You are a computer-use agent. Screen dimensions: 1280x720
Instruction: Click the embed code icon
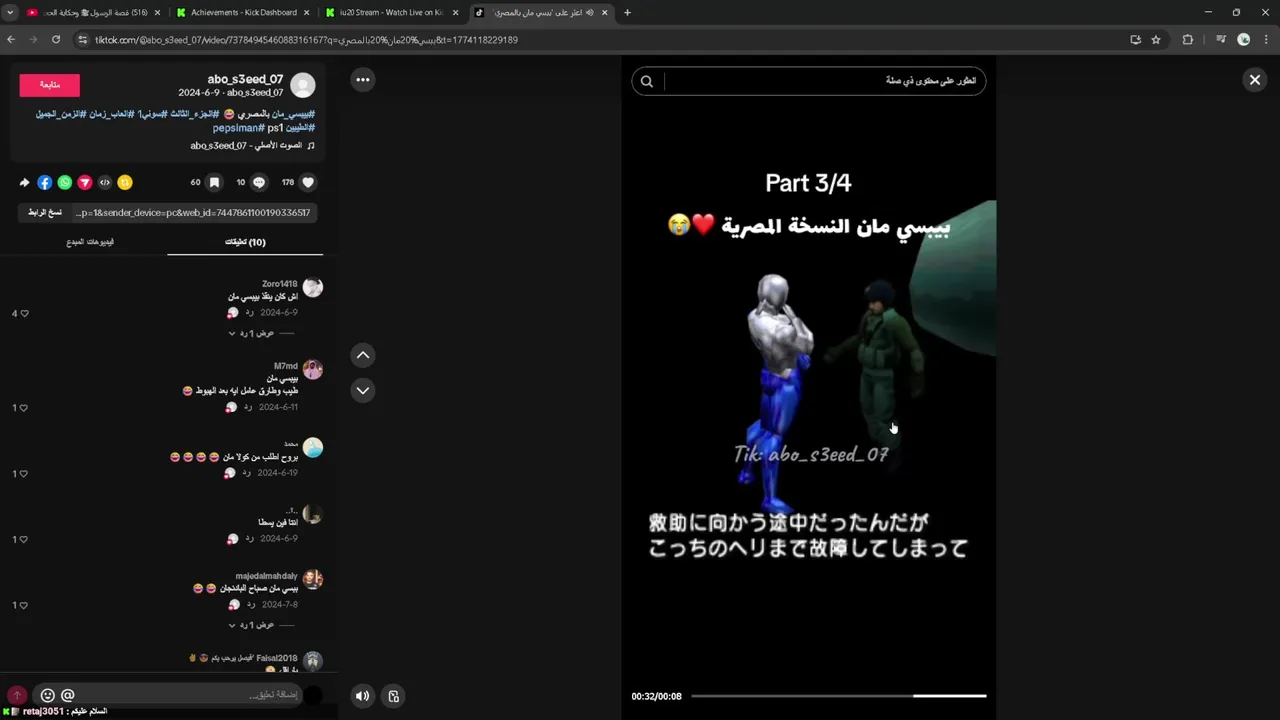click(105, 183)
